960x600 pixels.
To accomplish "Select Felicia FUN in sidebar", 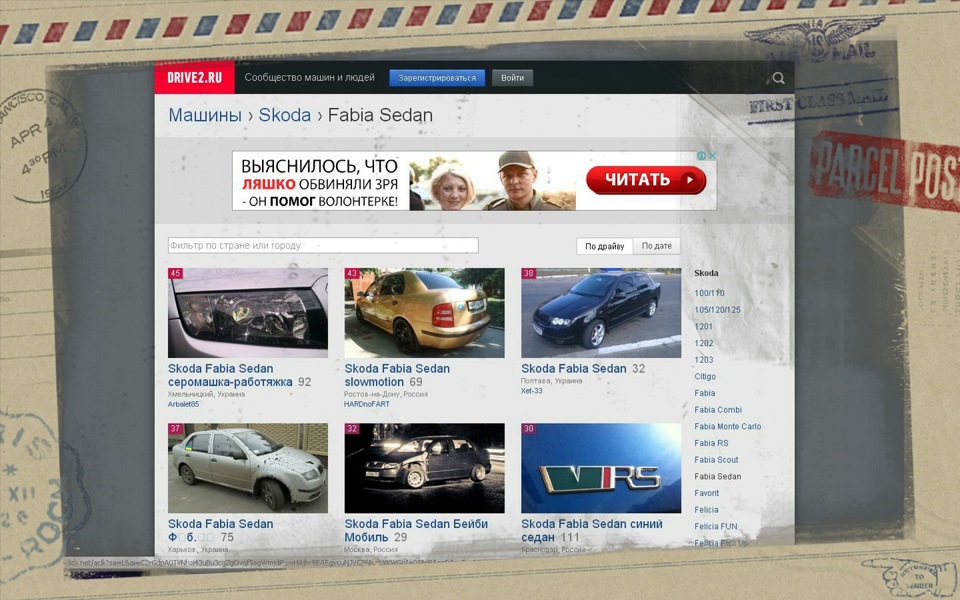I will (716, 526).
